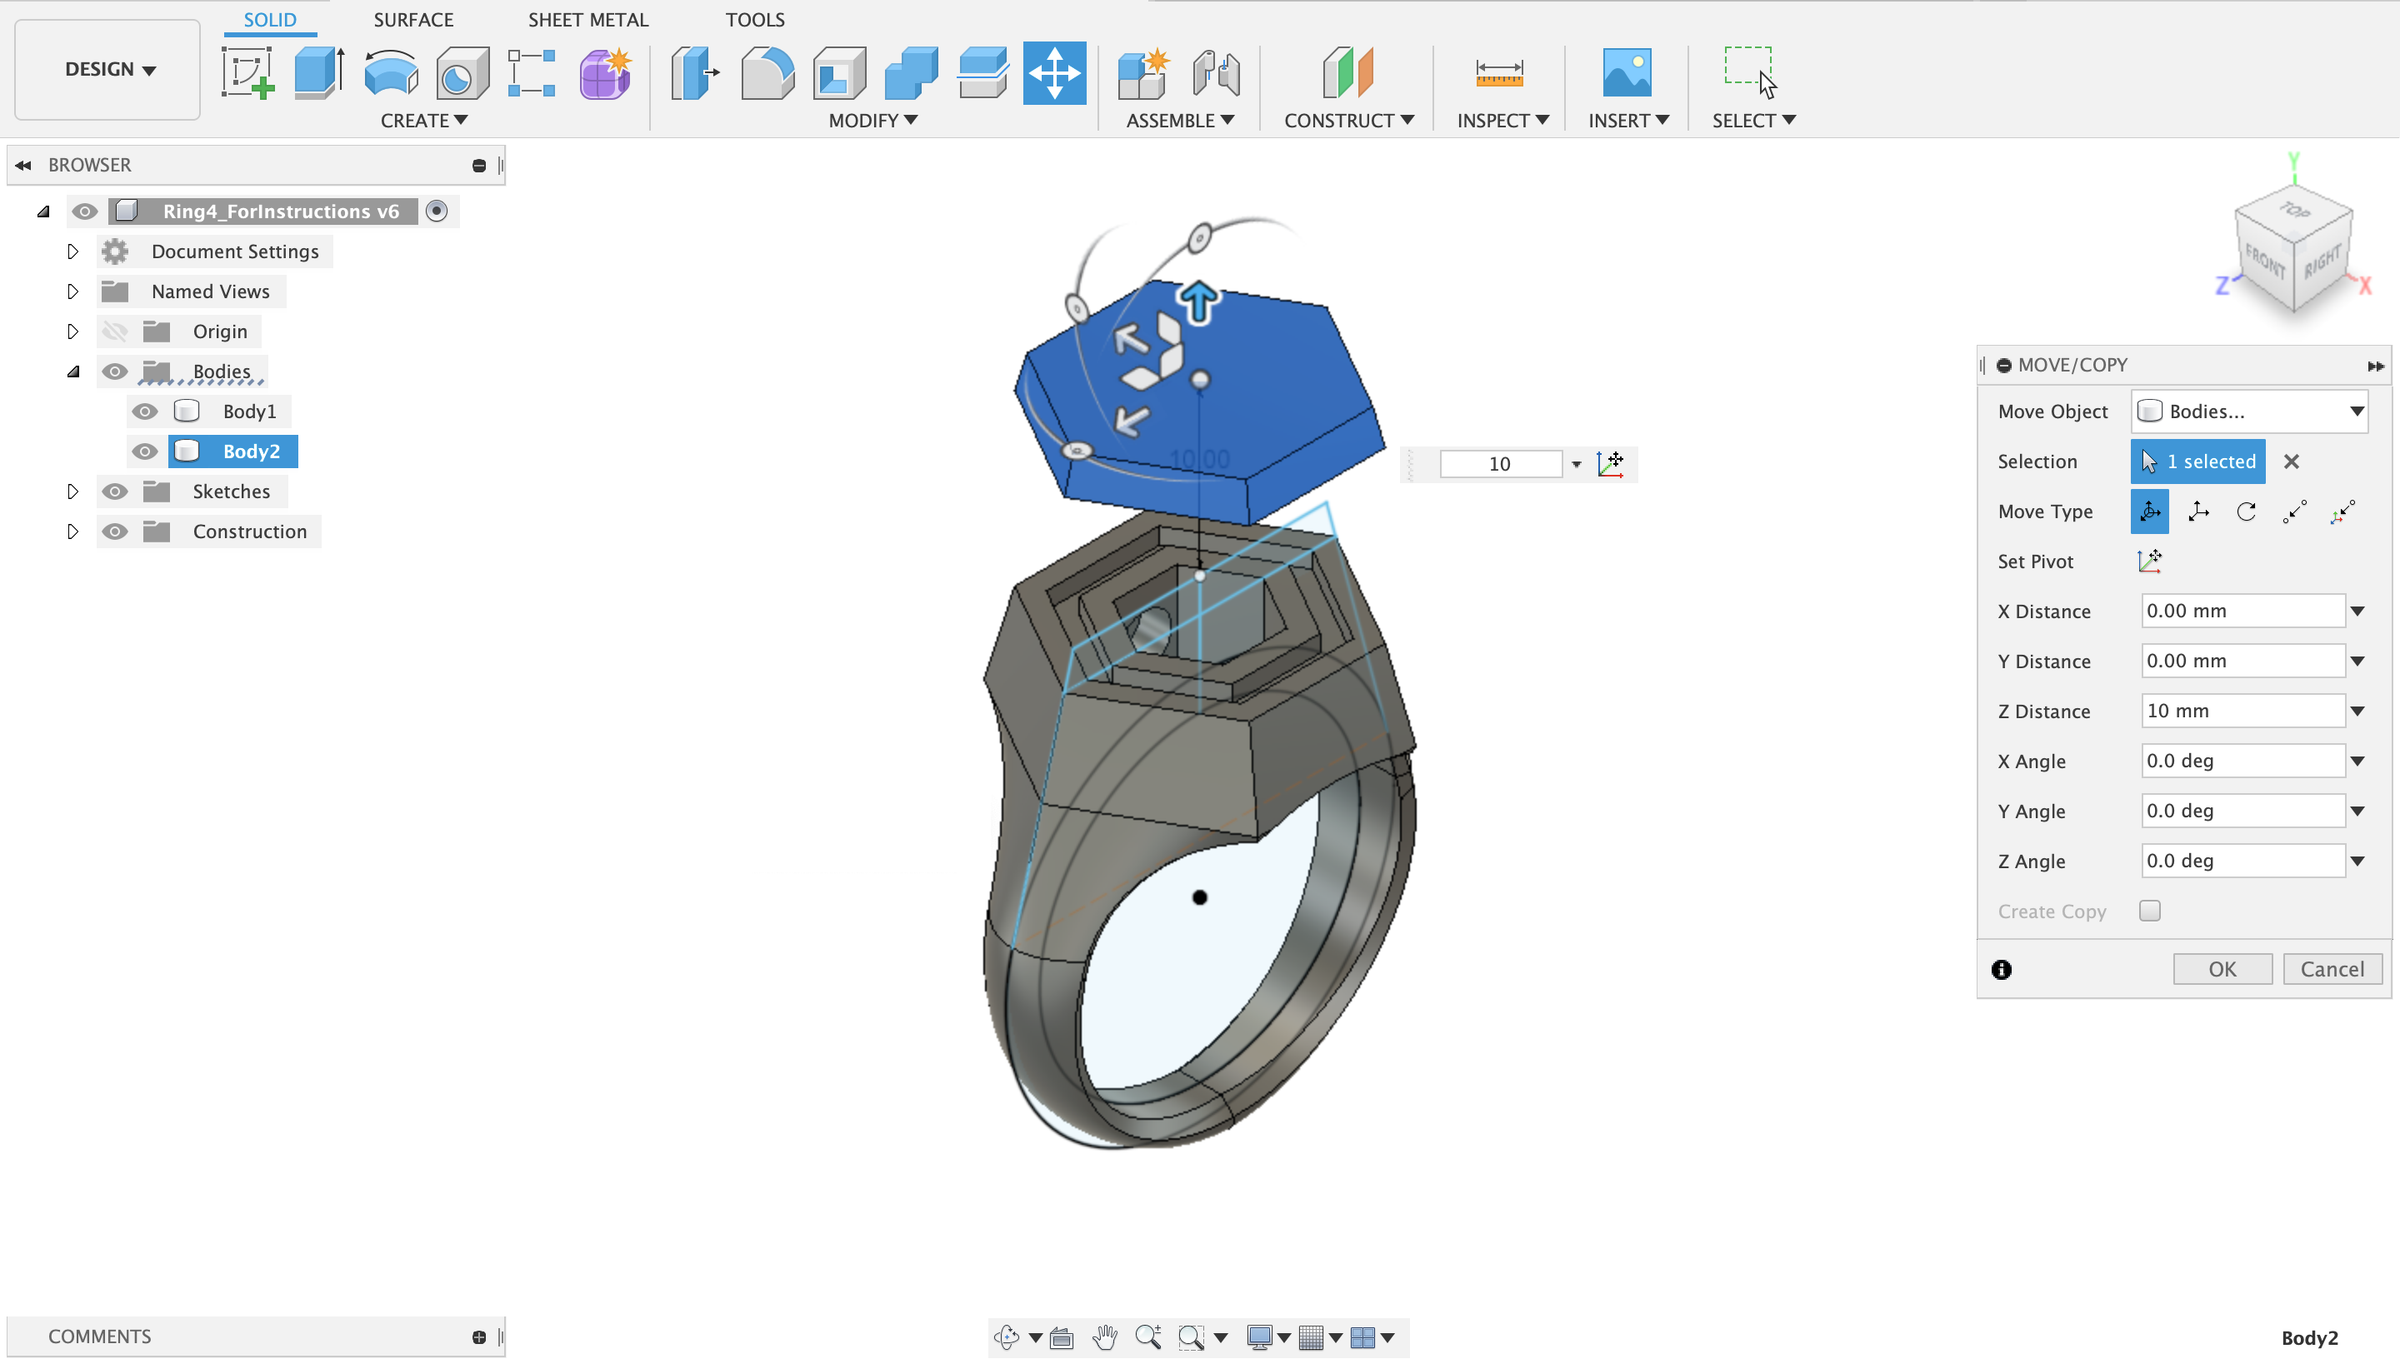This screenshot has height=1363, width=2400.
Task: Cancel the Move/Copy operation
Action: pyautogui.click(x=2333, y=968)
